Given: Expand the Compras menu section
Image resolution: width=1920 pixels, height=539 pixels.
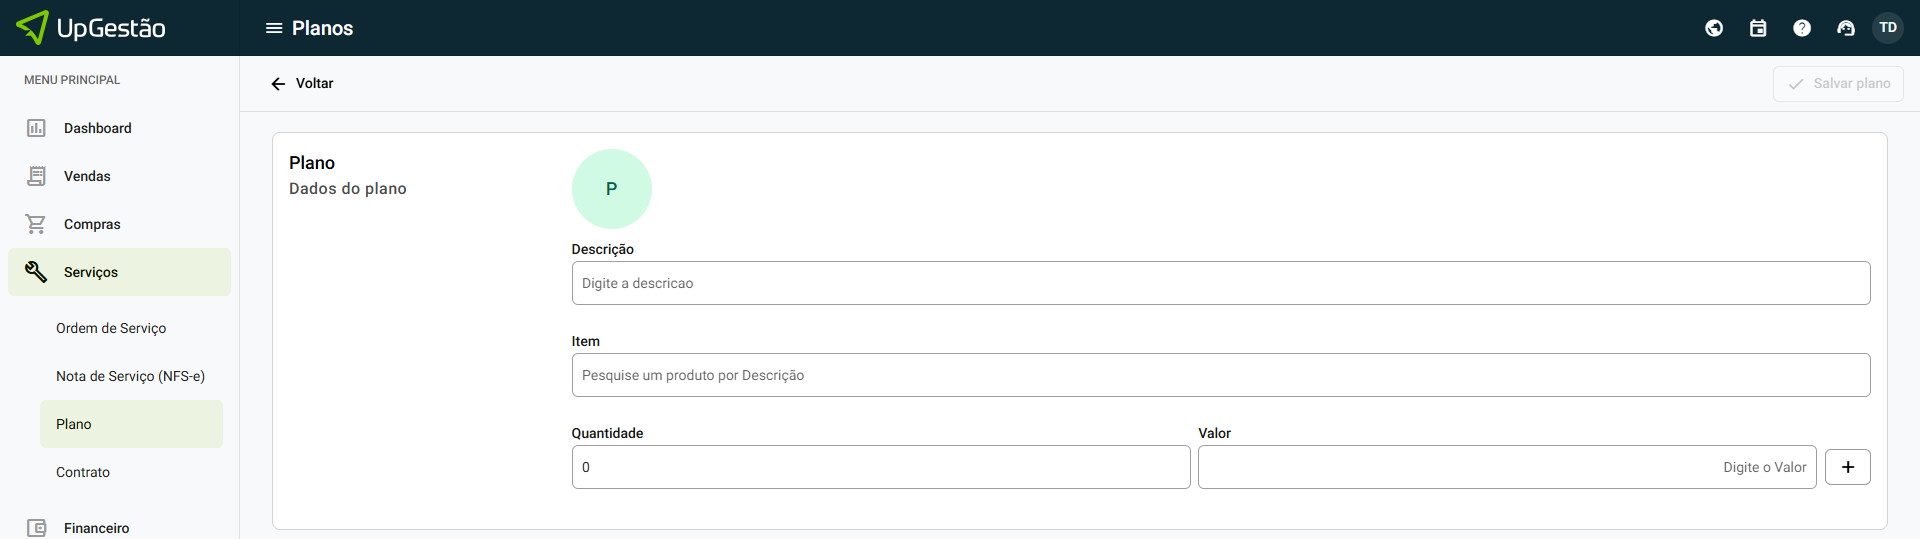Looking at the screenshot, I should (92, 224).
